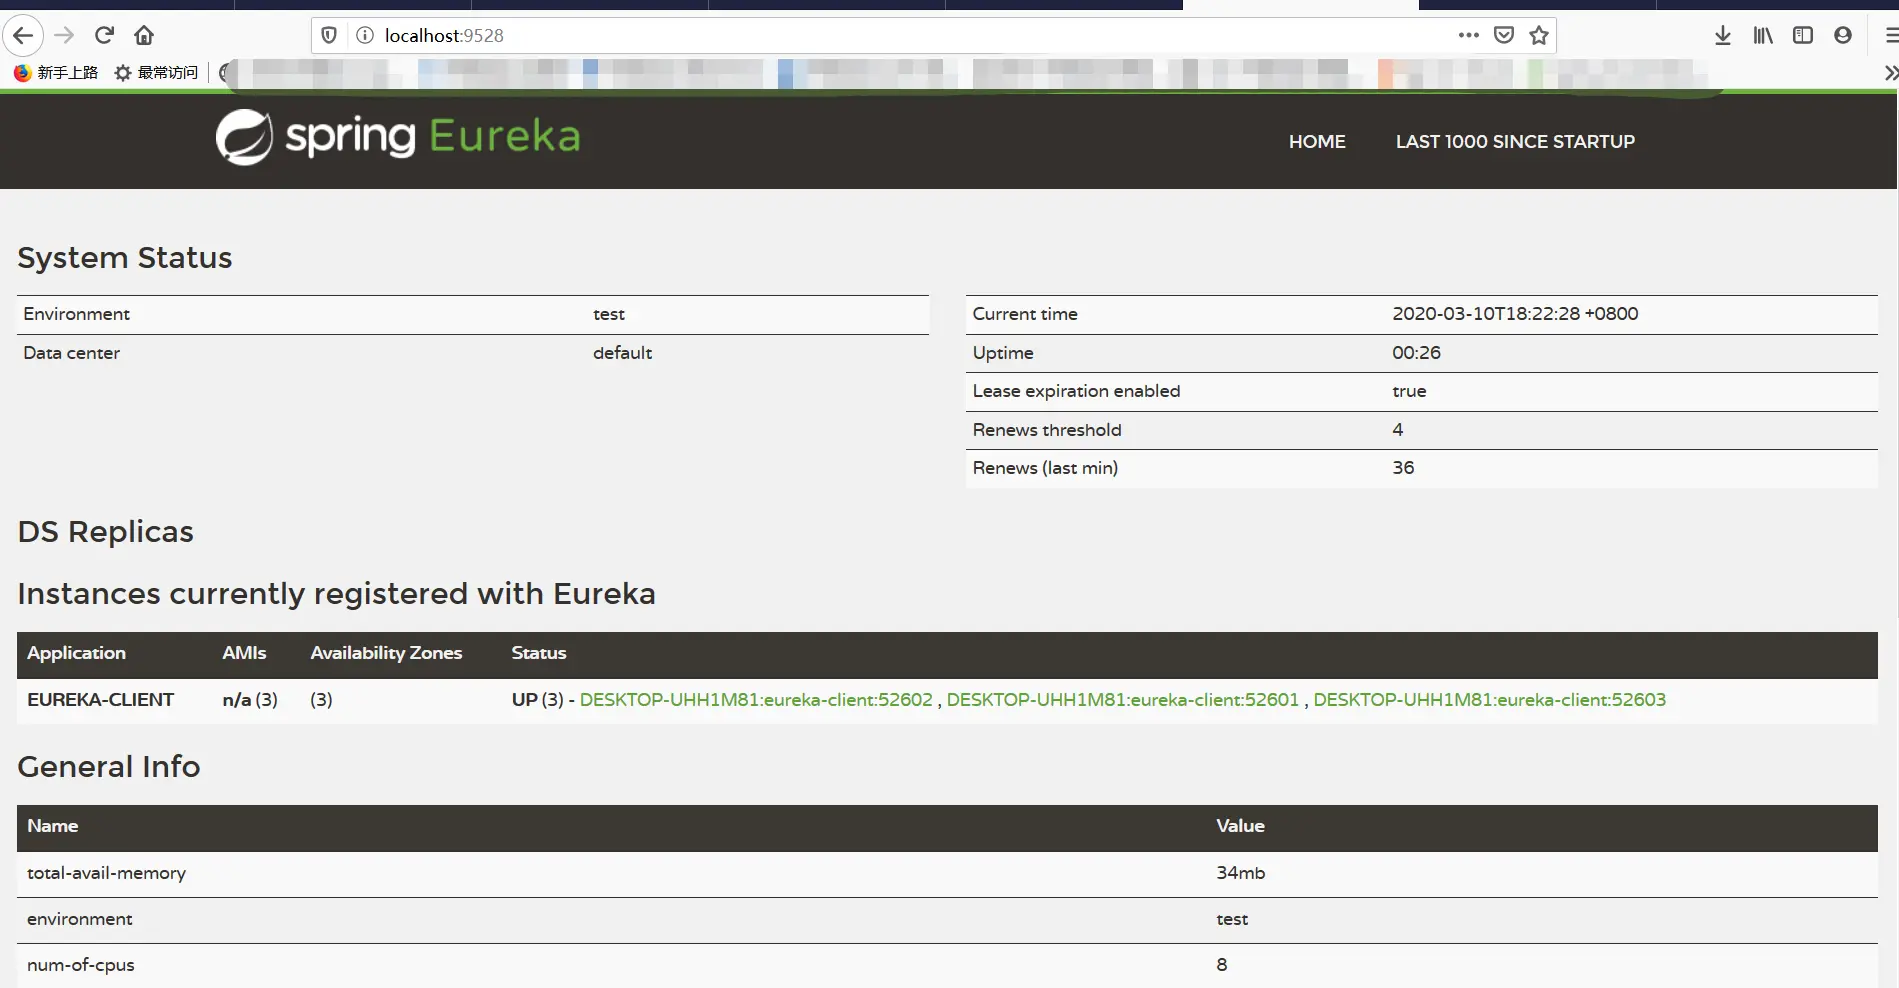The height and width of the screenshot is (988, 1899).
Task: Click the num-of-cpus row name
Action: point(81,965)
